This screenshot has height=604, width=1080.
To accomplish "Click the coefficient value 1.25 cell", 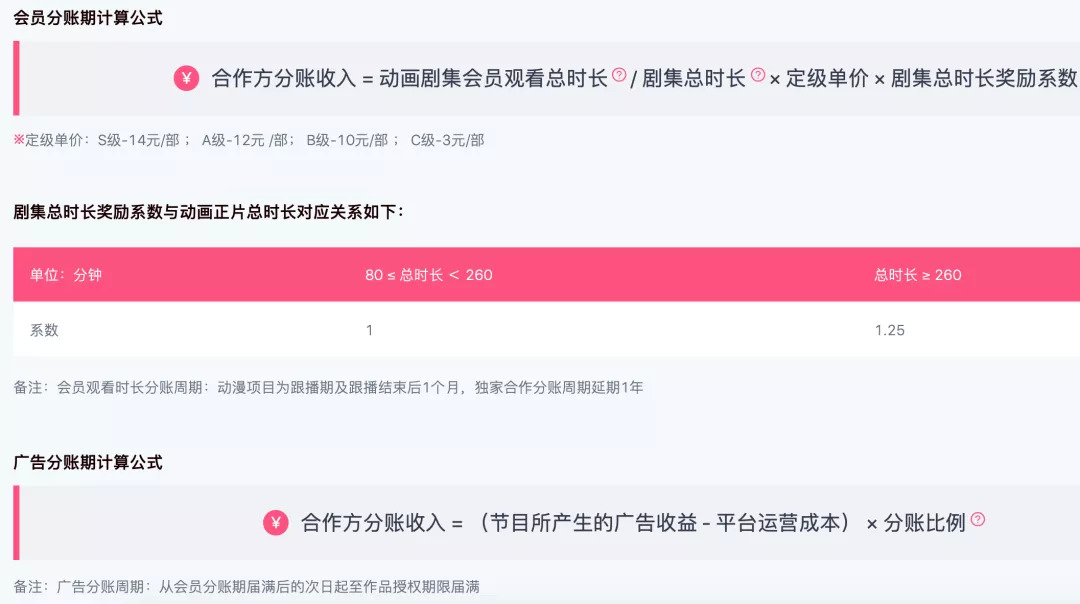I will click(889, 329).
